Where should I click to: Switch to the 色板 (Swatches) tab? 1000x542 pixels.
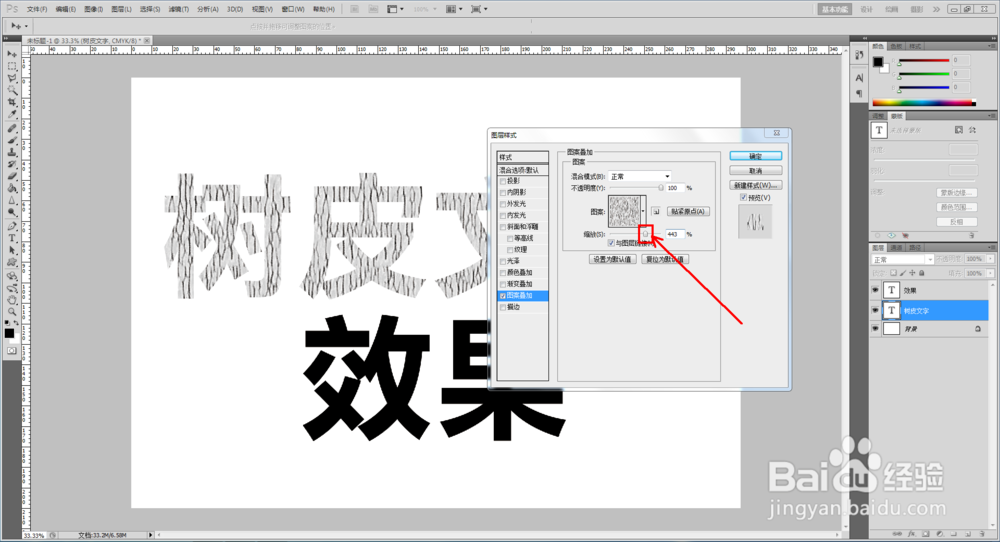[x=897, y=46]
